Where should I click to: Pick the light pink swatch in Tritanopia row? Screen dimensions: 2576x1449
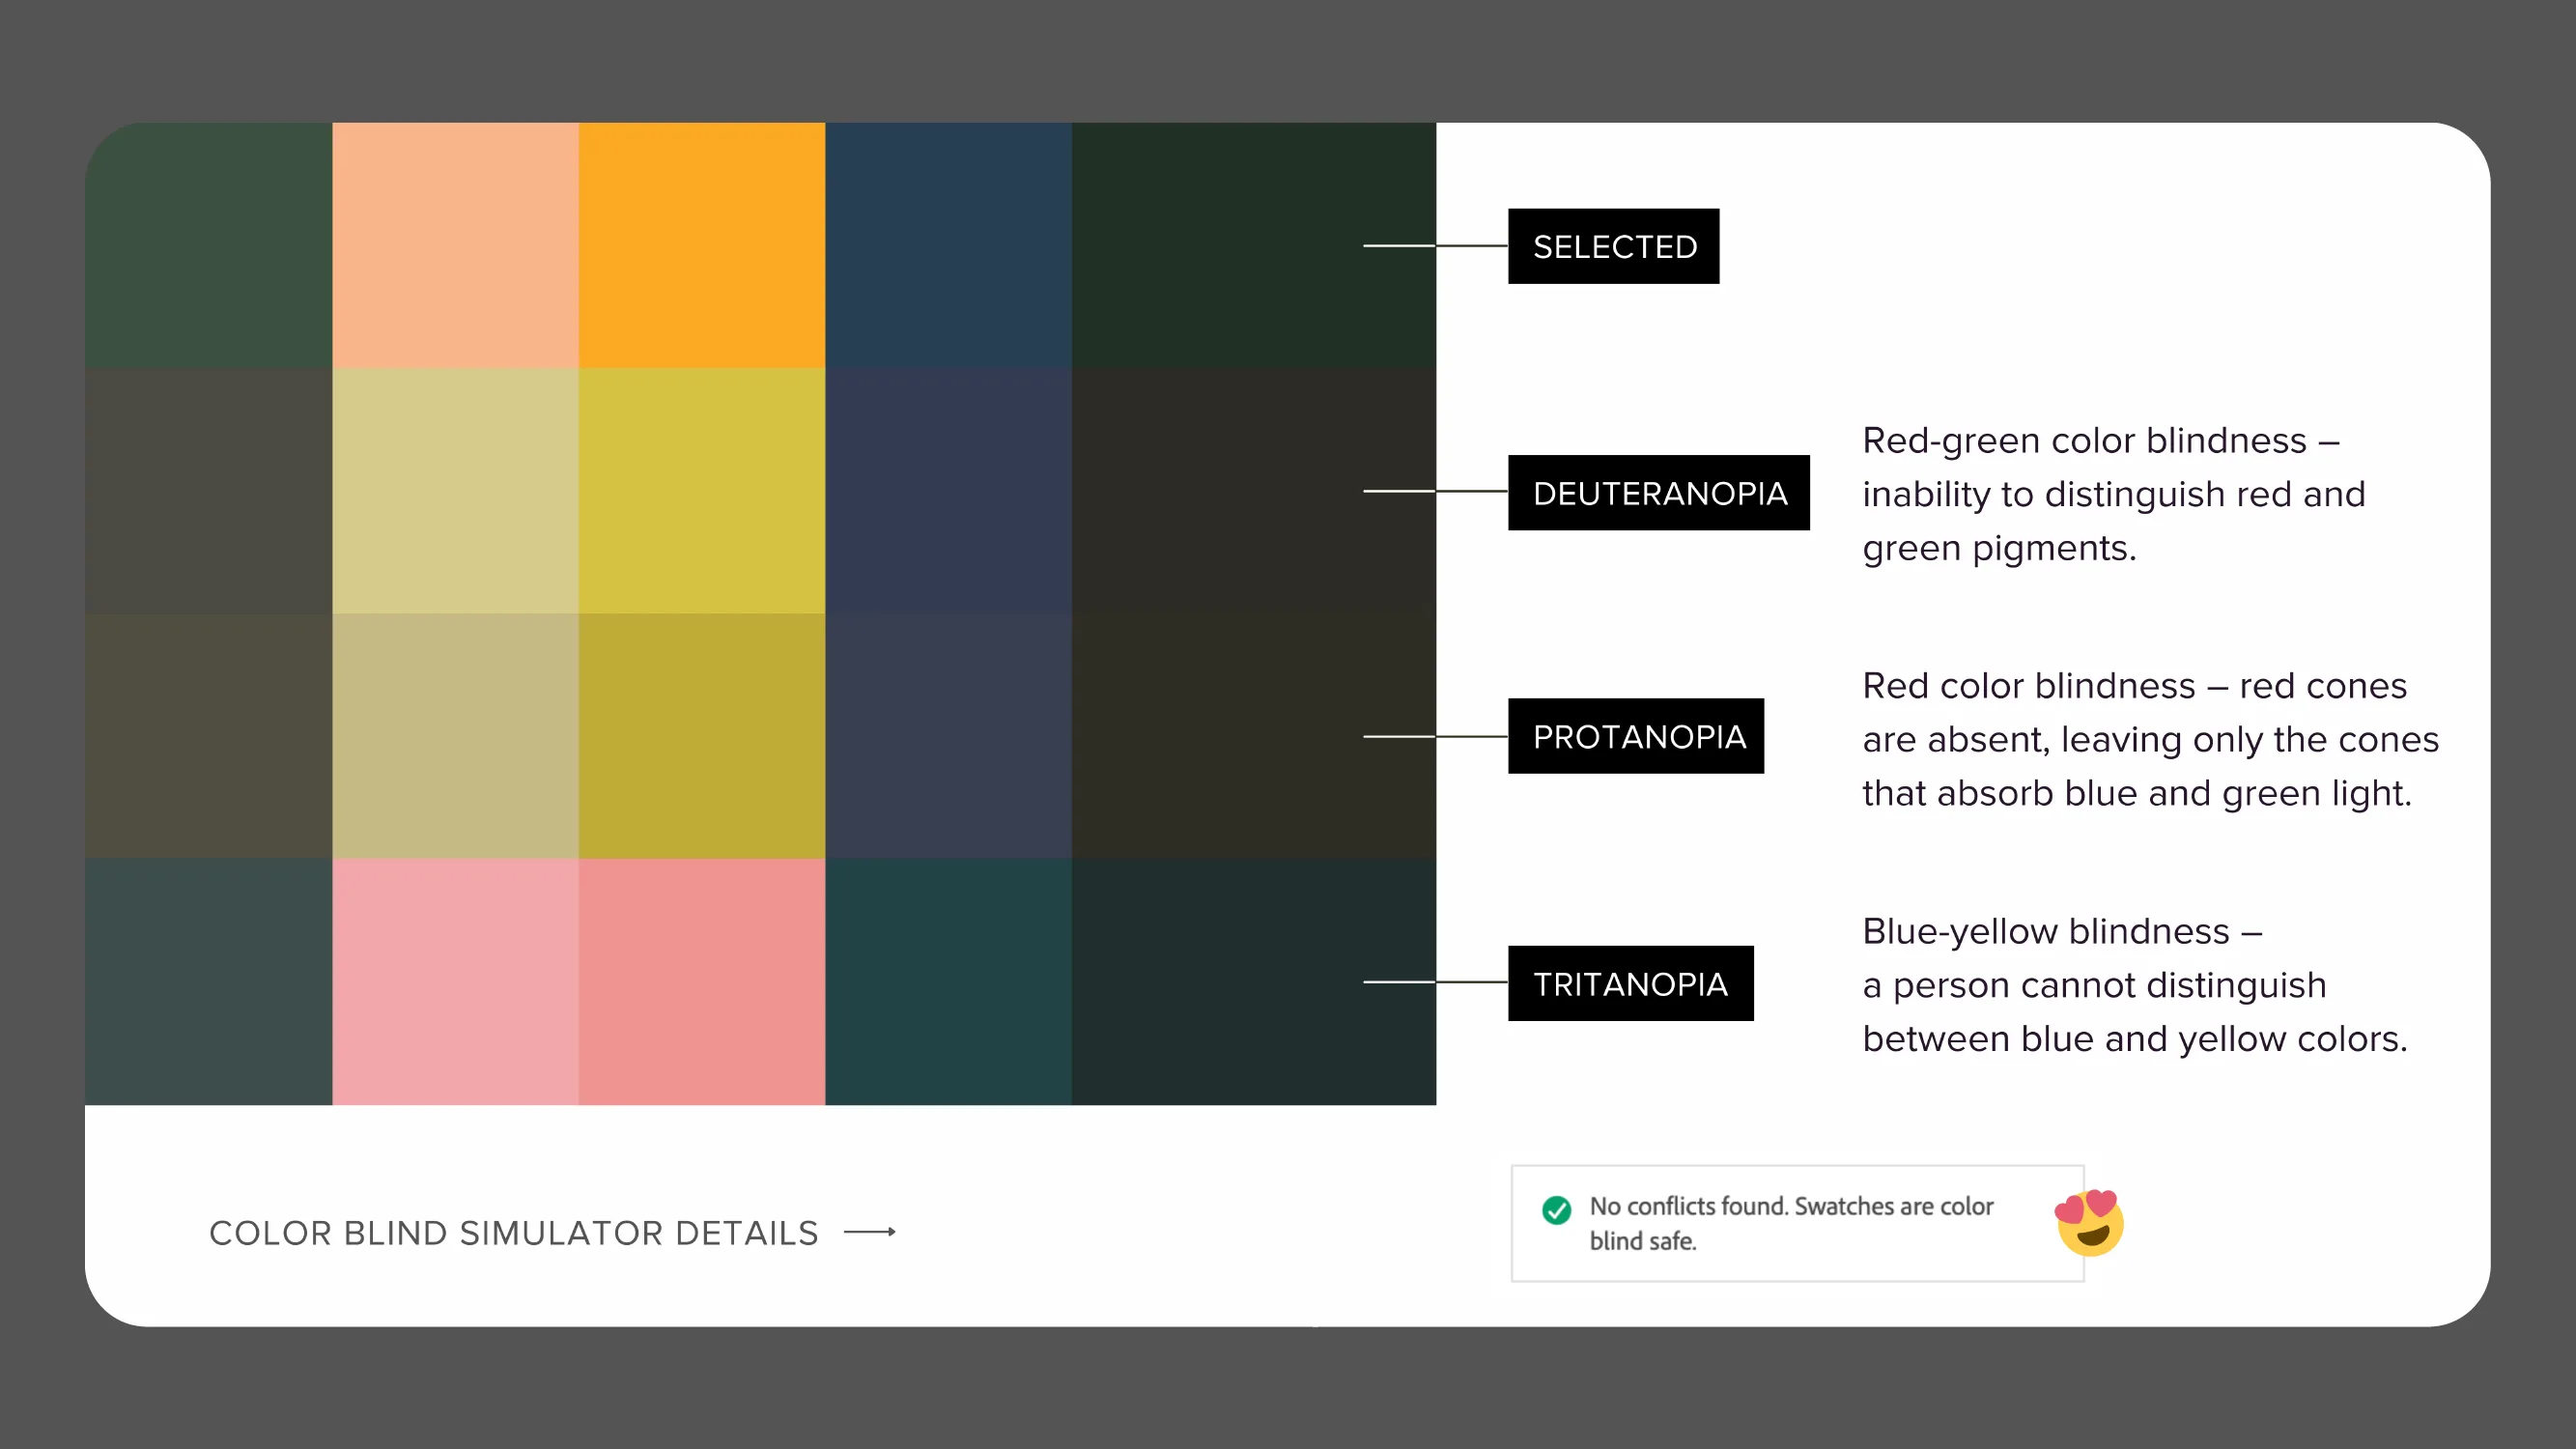point(455,982)
